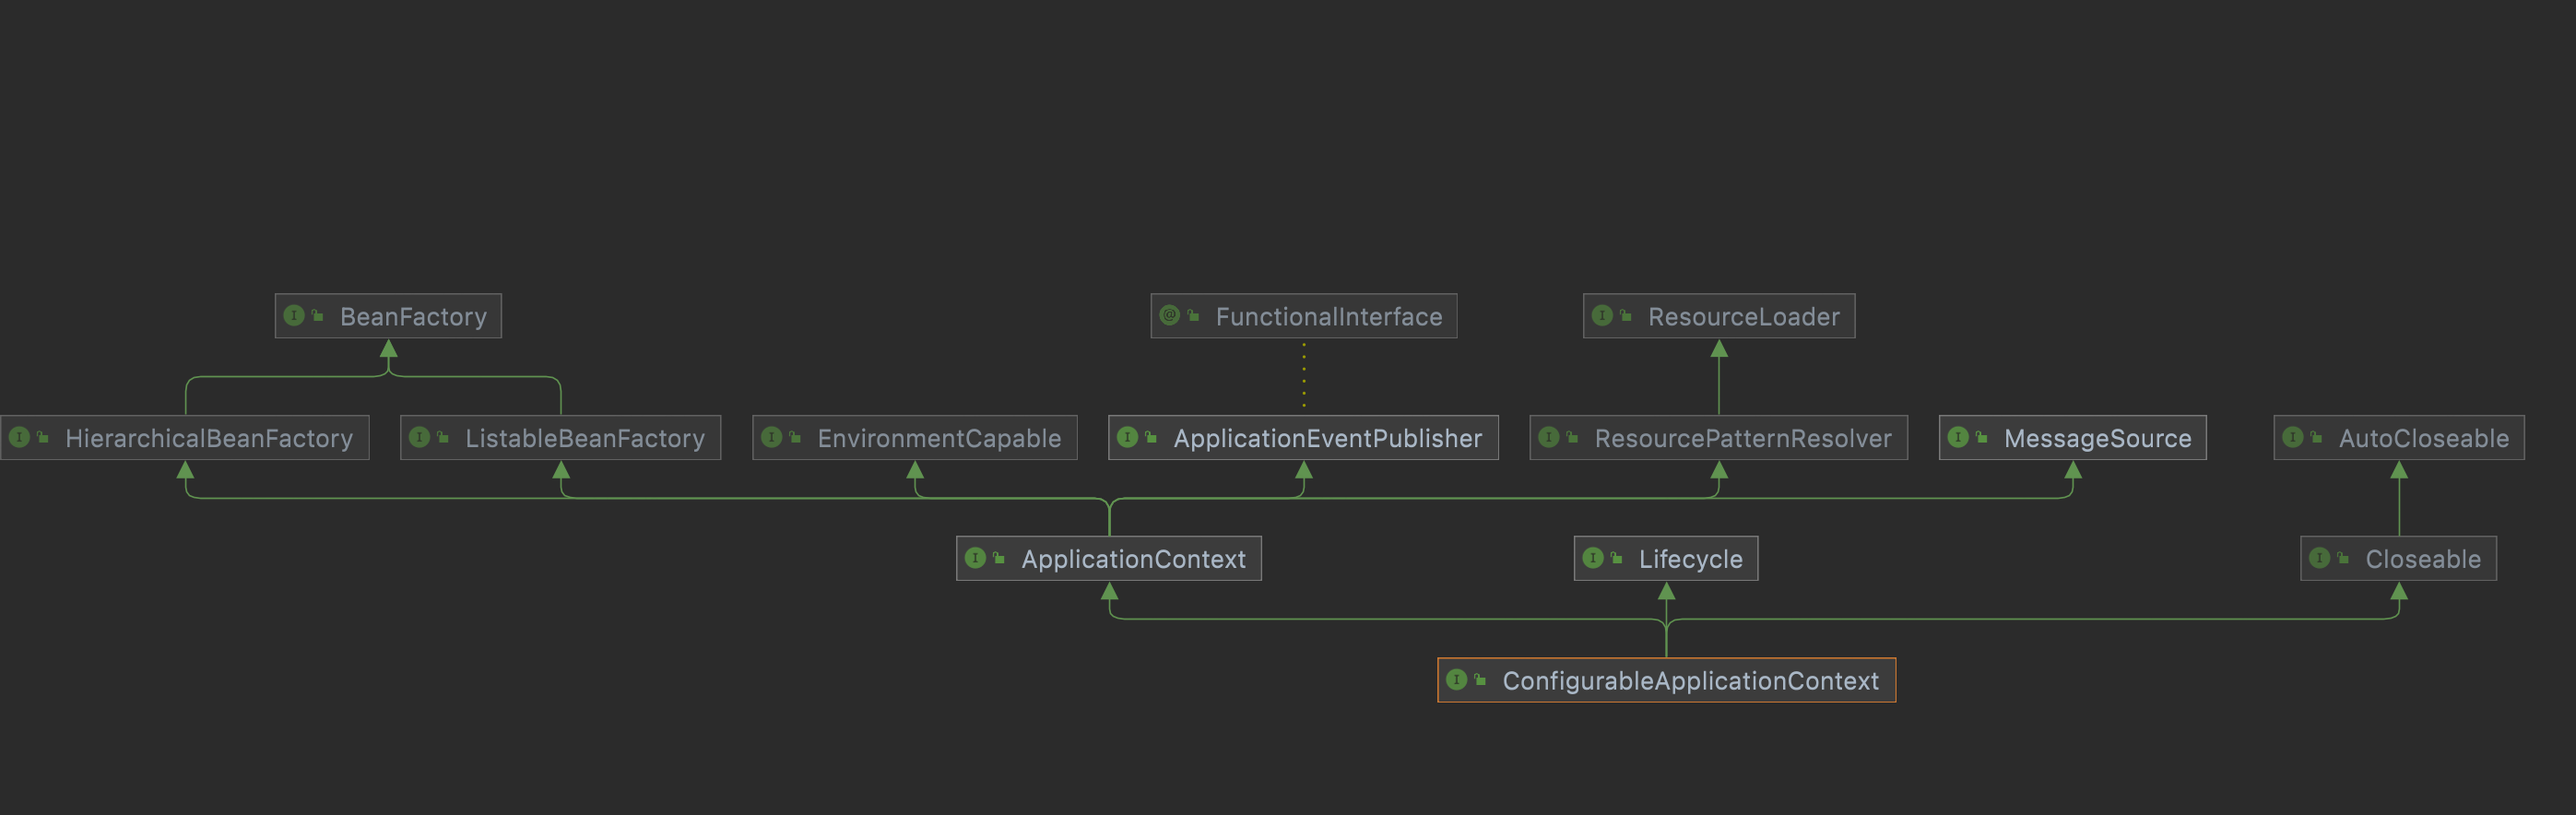Viewport: 2576px width, 815px height.
Task: Select the MessageSource label text
Action: 2097,439
